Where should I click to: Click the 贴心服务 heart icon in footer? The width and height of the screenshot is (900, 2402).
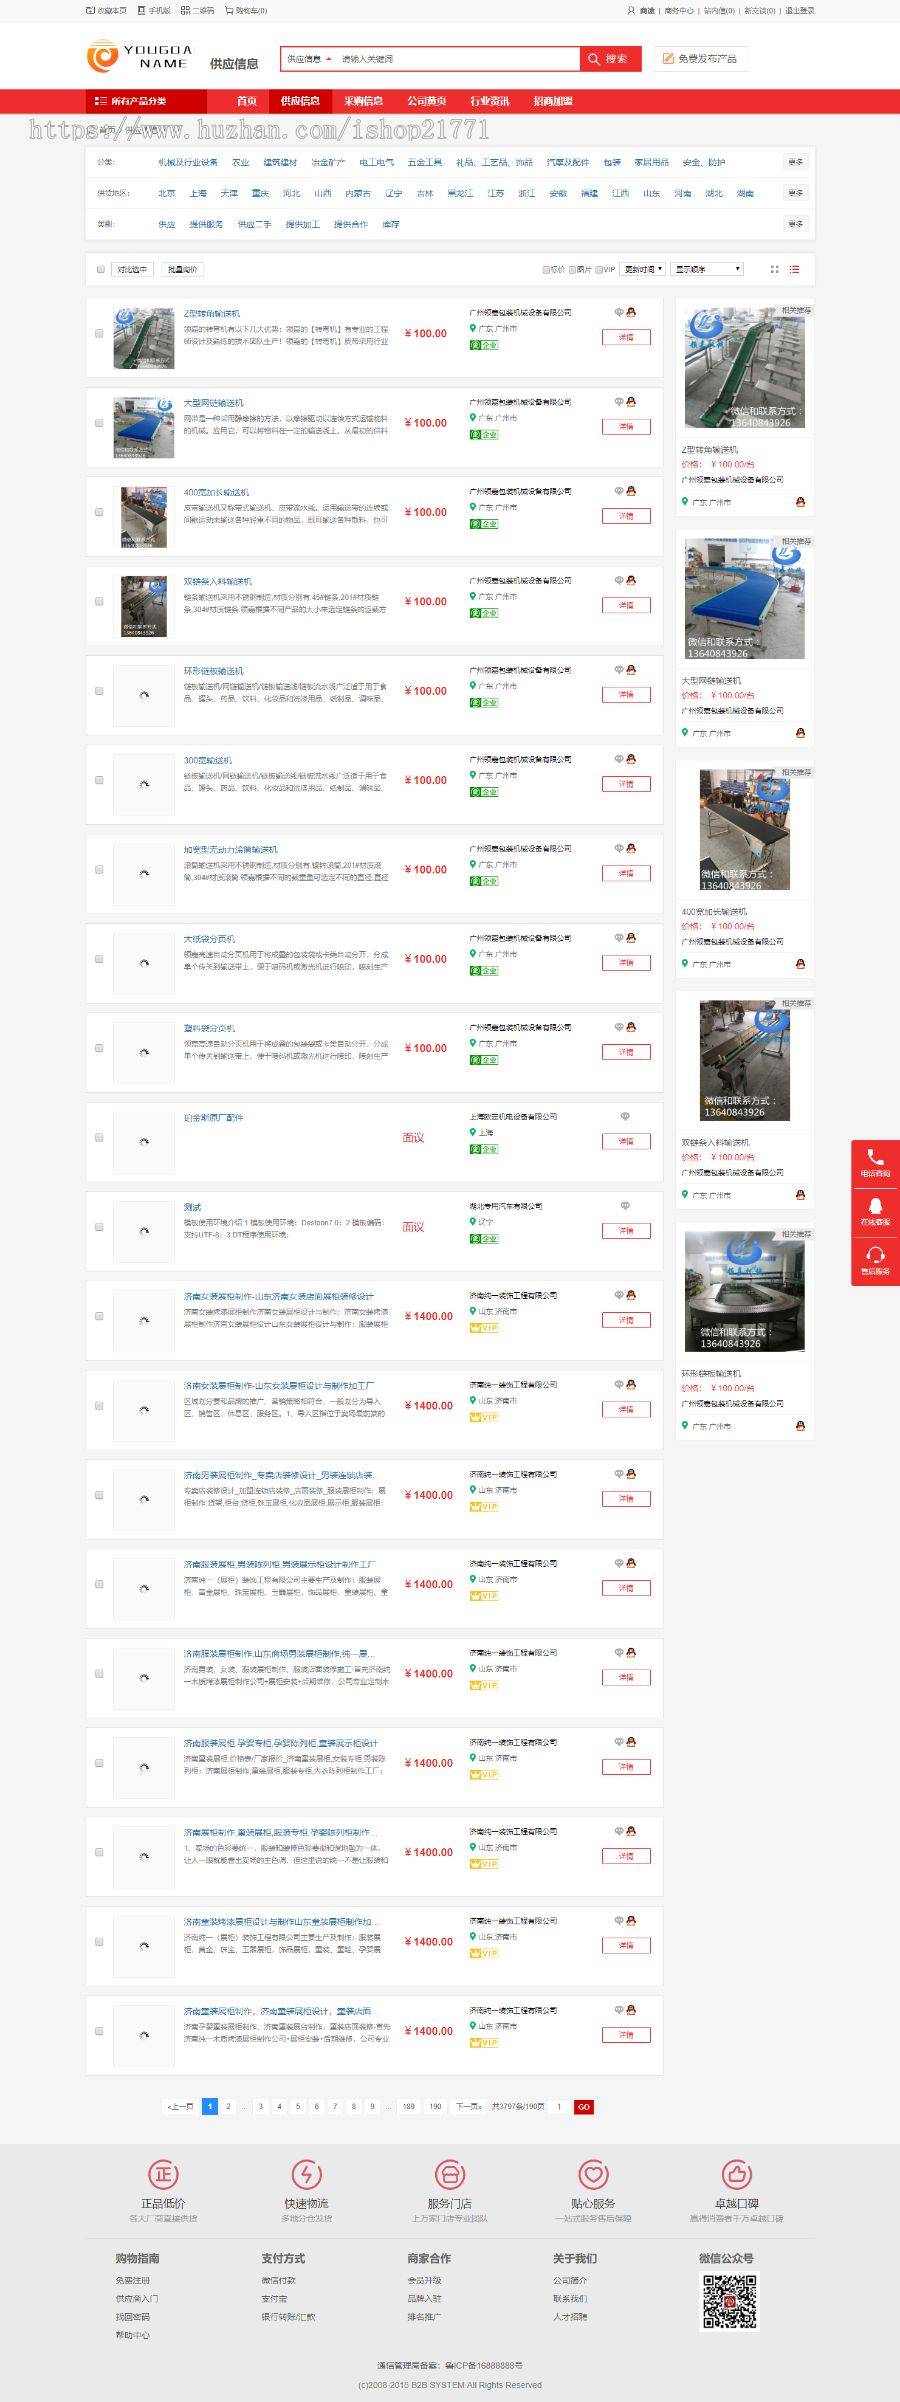[x=594, y=2174]
